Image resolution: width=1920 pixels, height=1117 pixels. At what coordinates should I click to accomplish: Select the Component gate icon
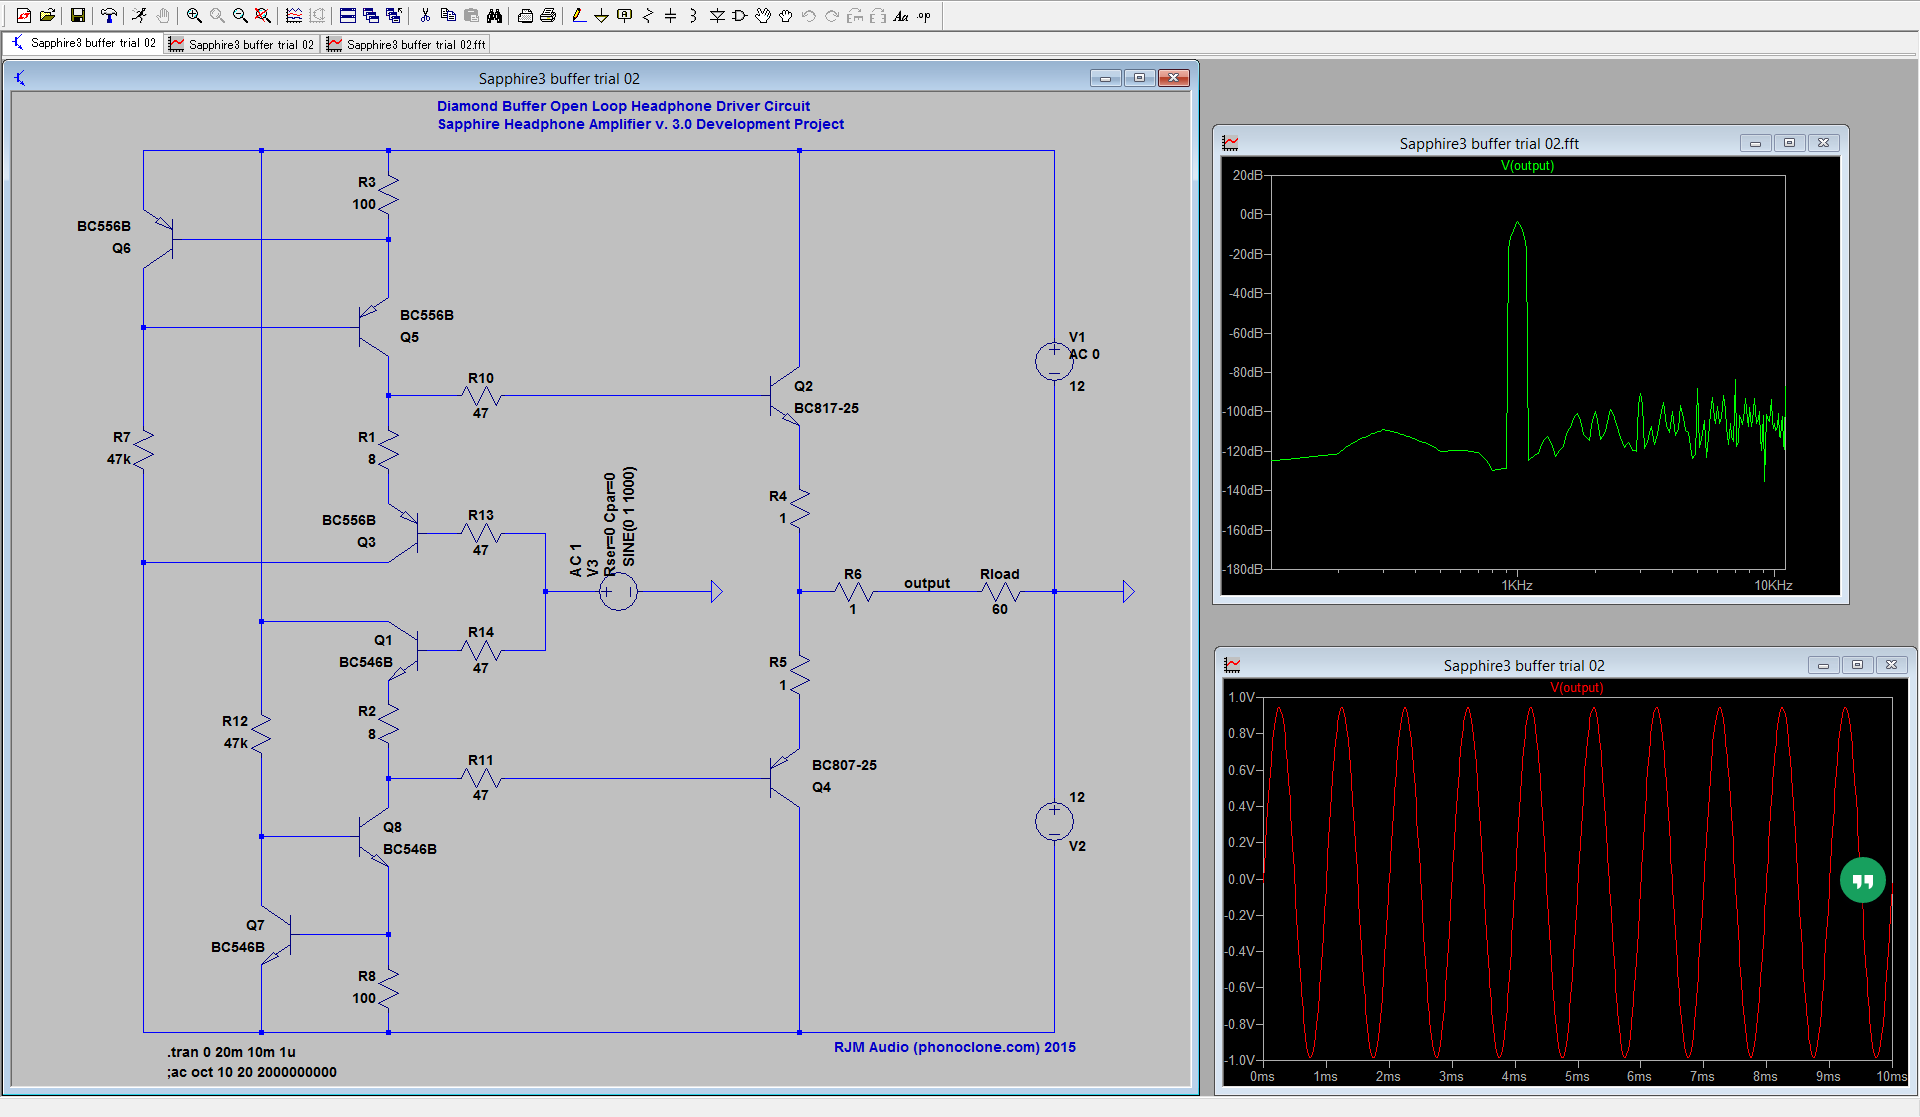click(740, 15)
